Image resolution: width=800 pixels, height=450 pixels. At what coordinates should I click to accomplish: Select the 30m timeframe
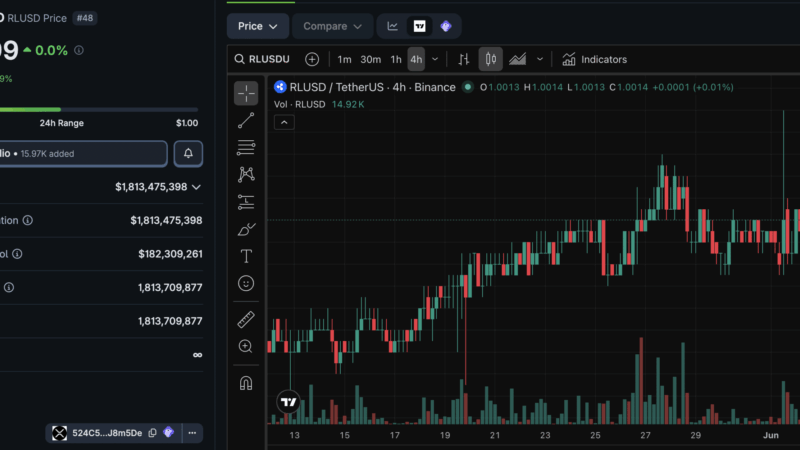pos(370,59)
